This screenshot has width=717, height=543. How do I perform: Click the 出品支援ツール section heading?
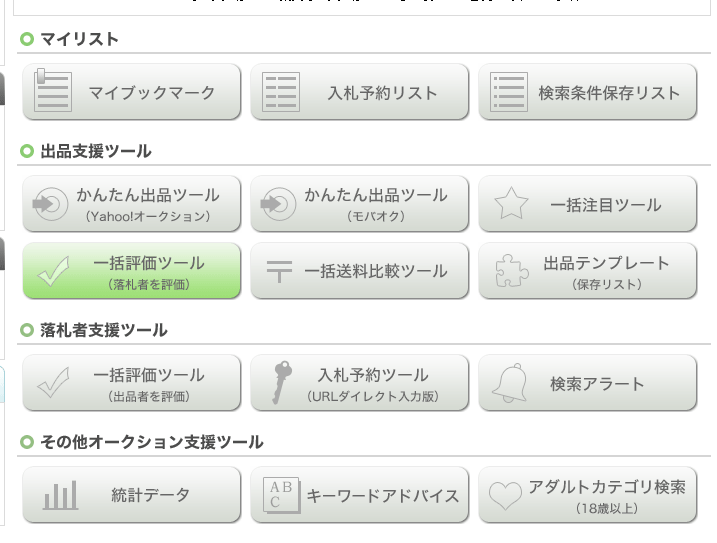[x=96, y=151]
